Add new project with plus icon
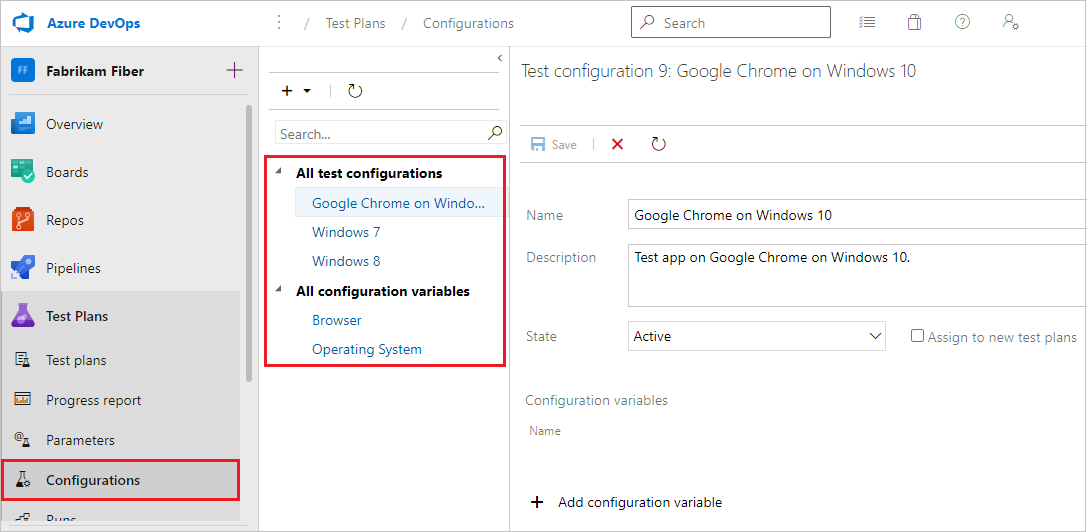Image resolution: width=1087 pixels, height=532 pixels. (234, 70)
